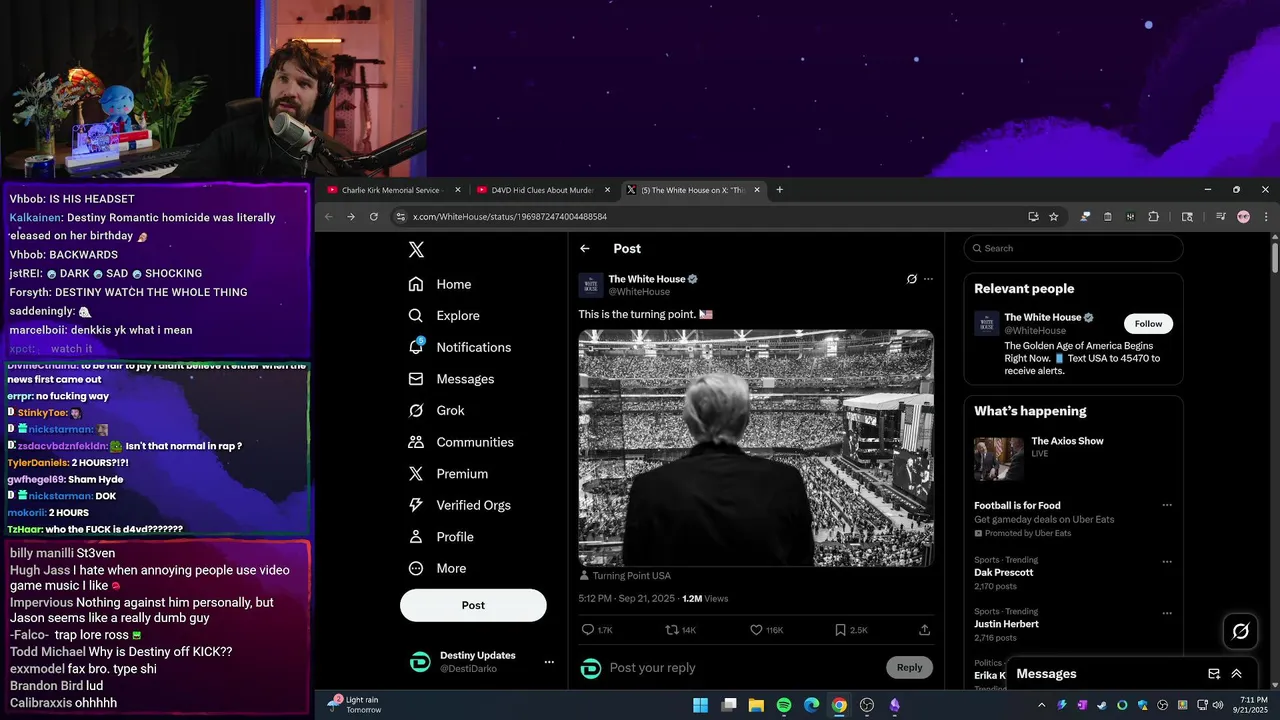
Task: Open Notifications in X sidebar
Action: (460, 347)
